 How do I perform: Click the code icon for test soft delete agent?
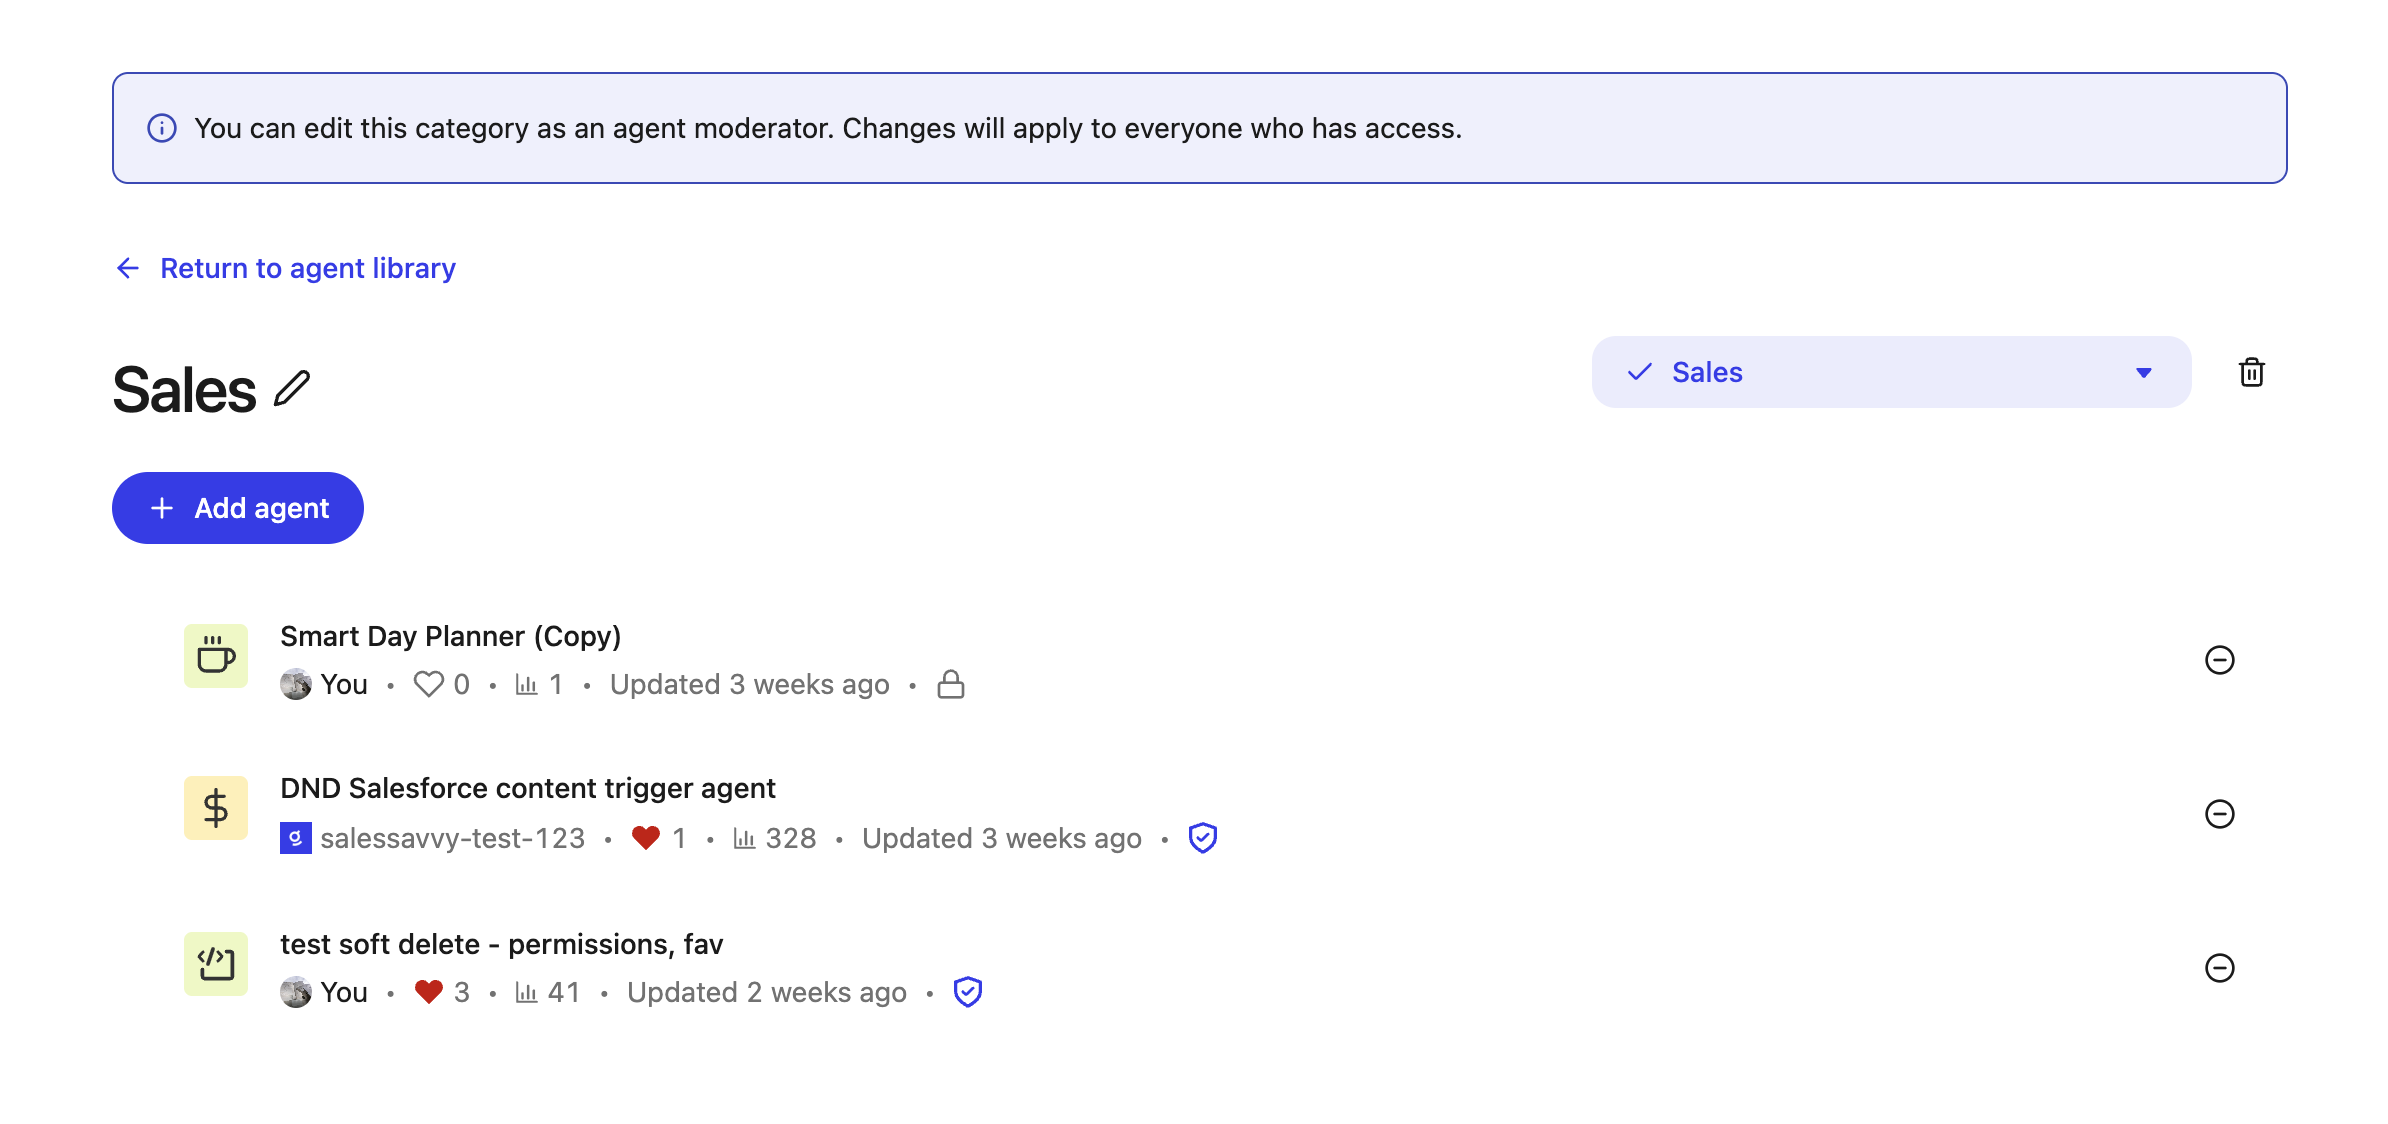coord(215,963)
